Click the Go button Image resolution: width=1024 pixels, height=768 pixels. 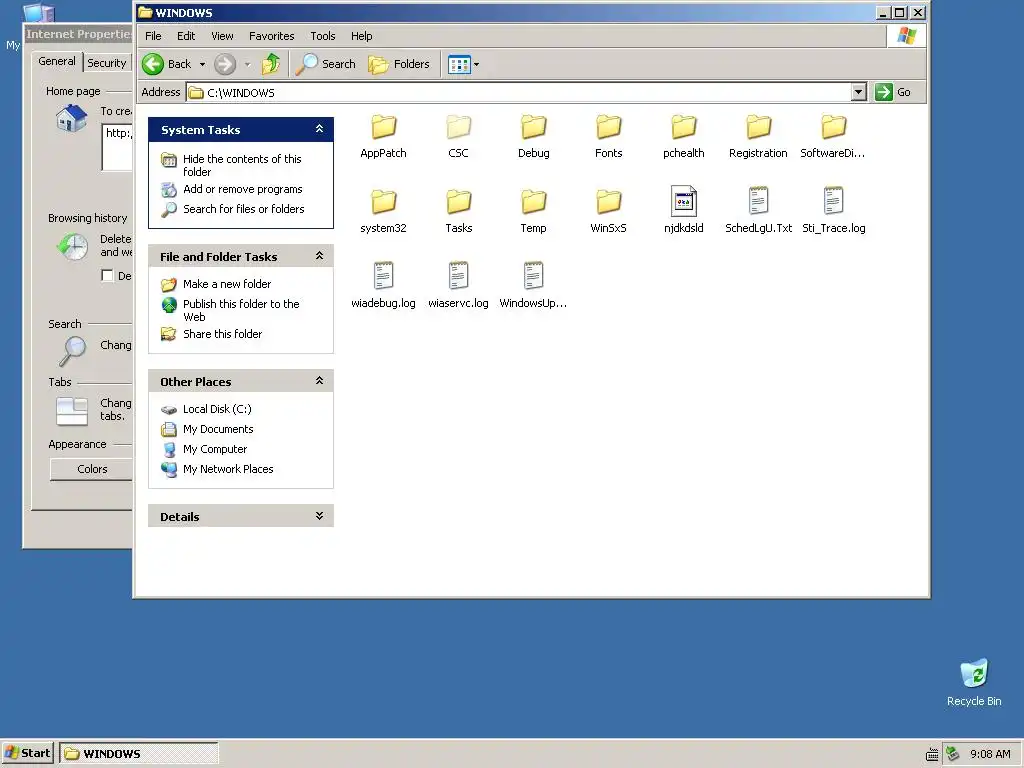tap(893, 92)
